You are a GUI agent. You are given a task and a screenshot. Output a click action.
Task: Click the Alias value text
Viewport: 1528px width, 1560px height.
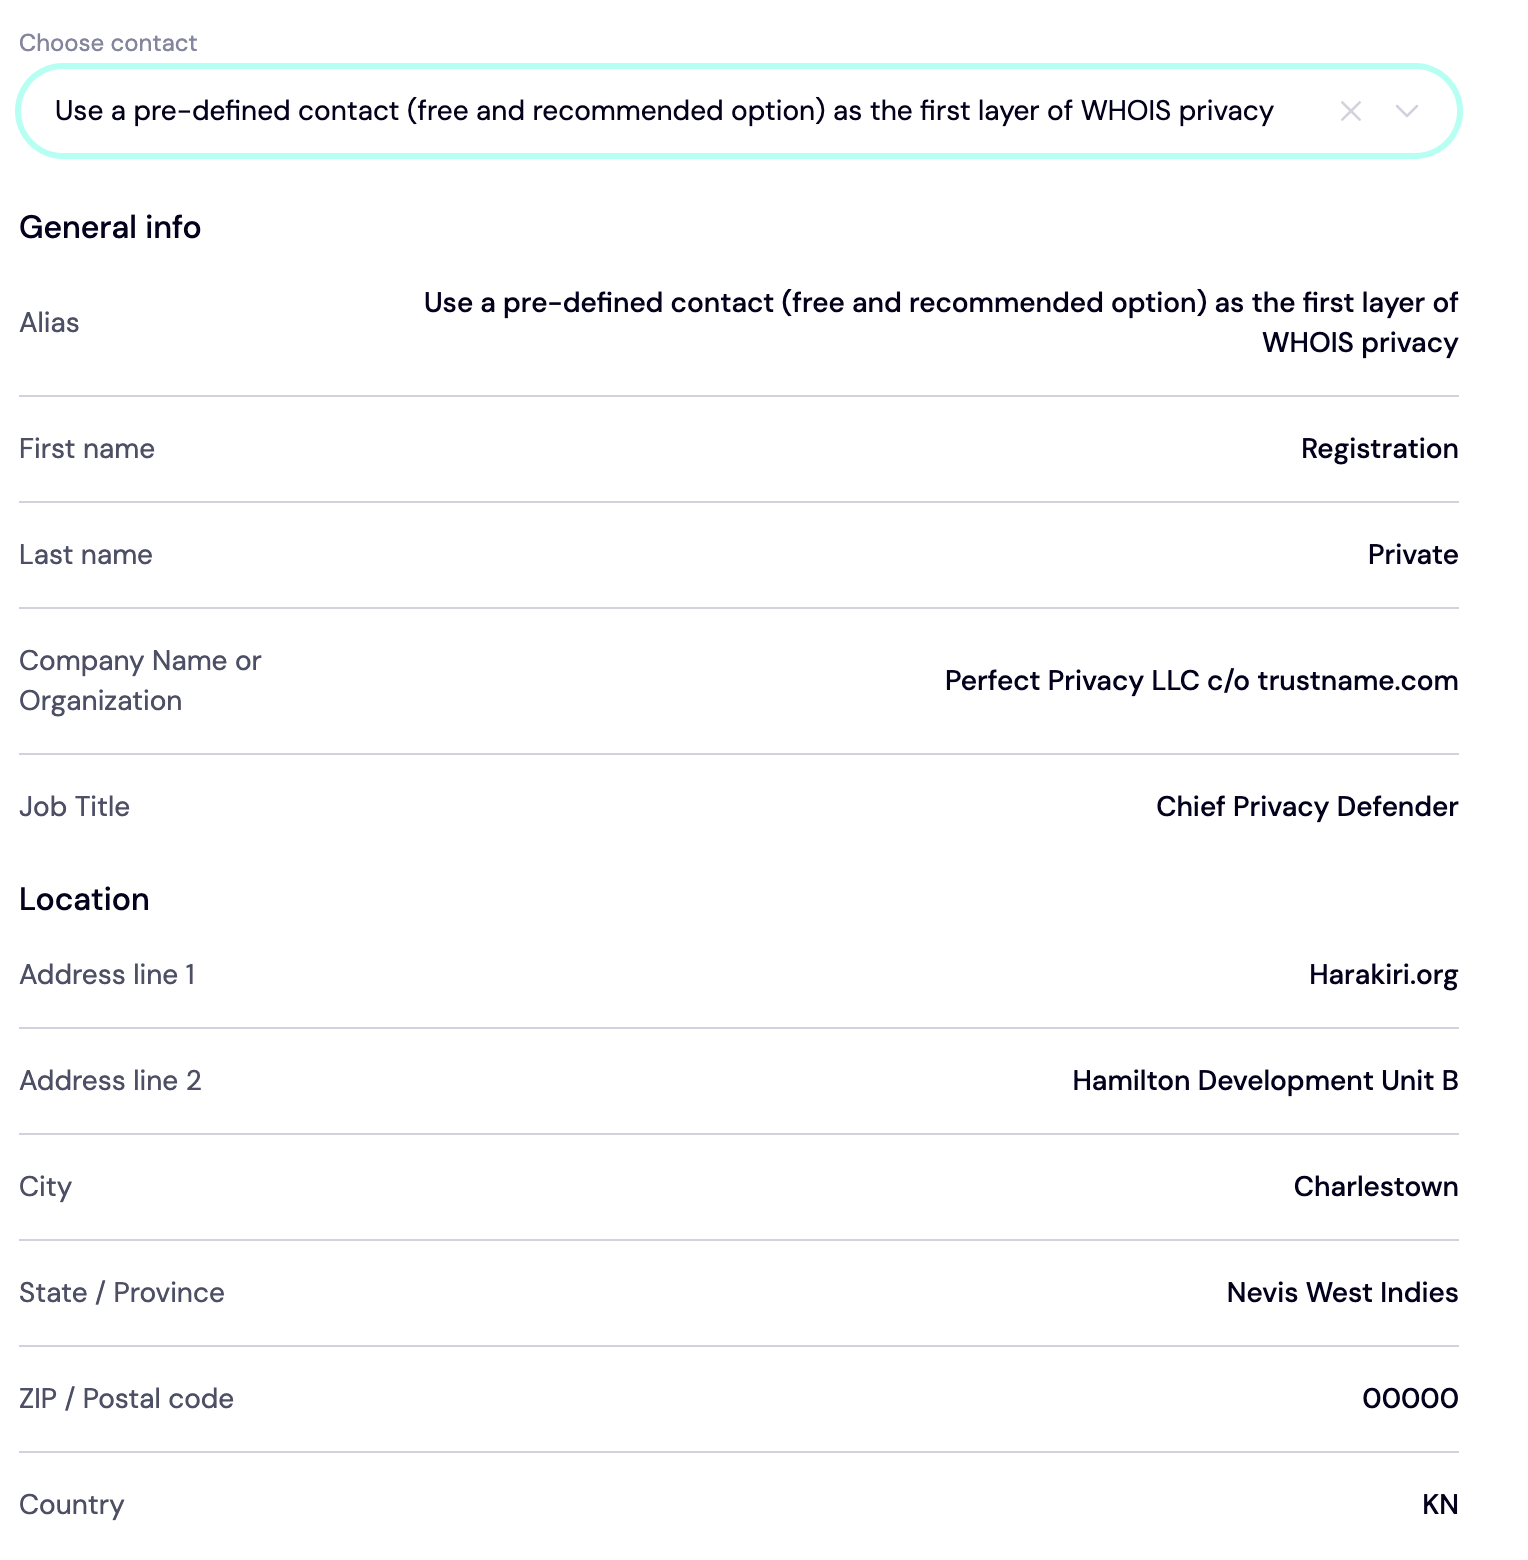click(x=940, y=322)
